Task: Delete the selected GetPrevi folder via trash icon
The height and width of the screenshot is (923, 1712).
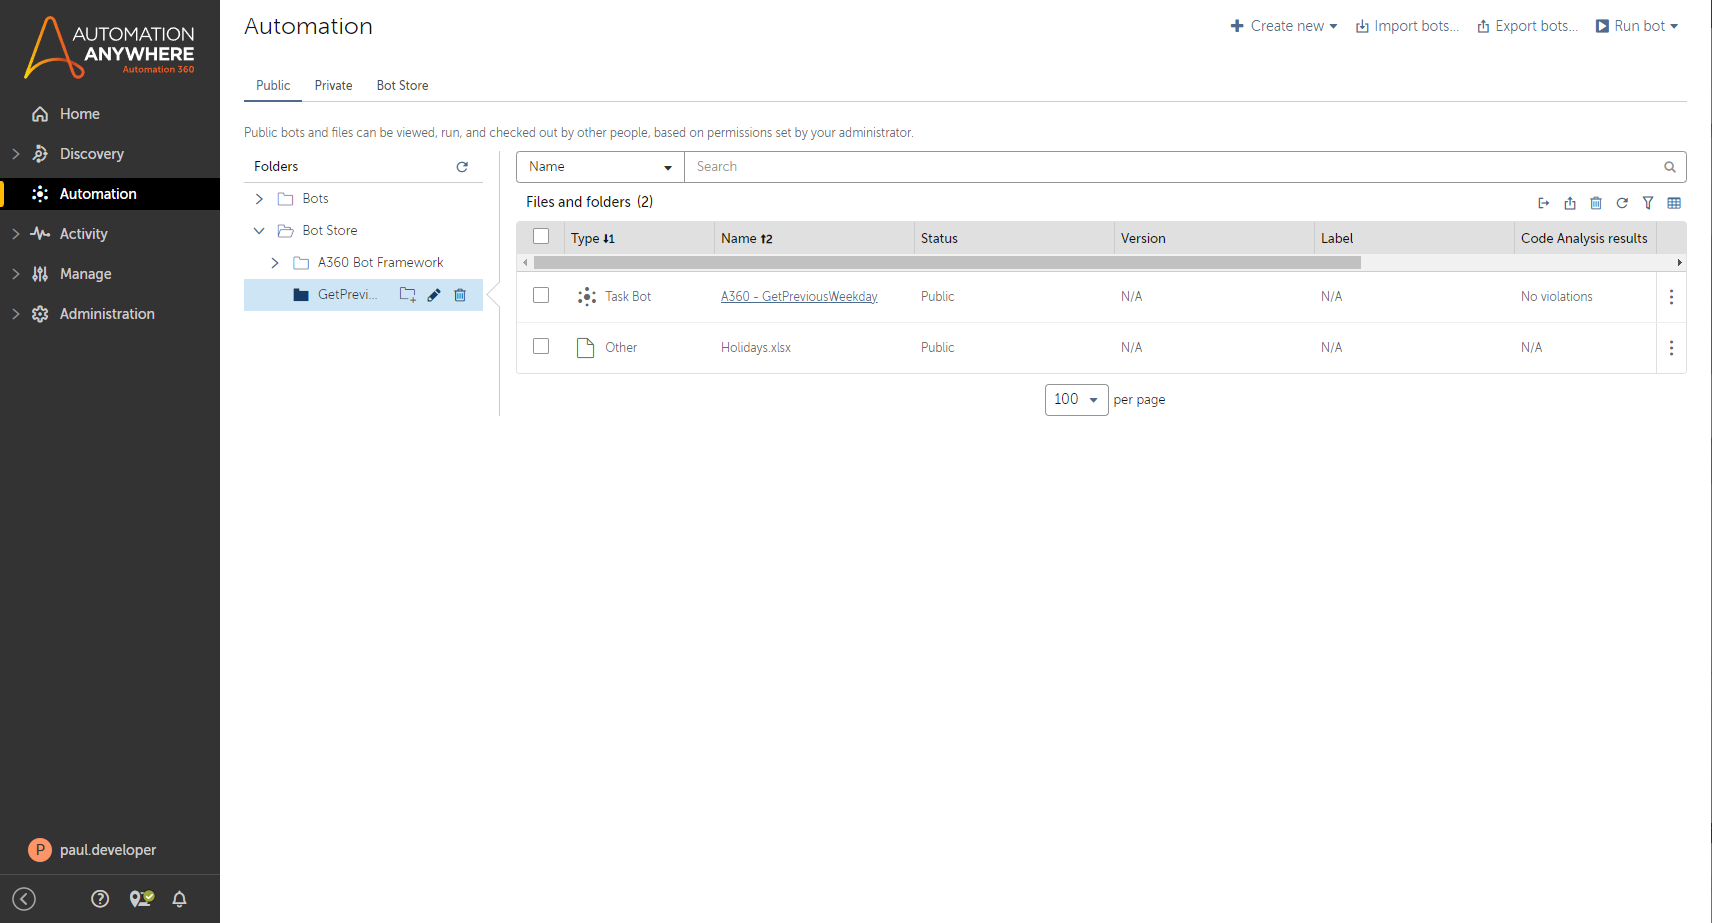Action: (460, 295)
